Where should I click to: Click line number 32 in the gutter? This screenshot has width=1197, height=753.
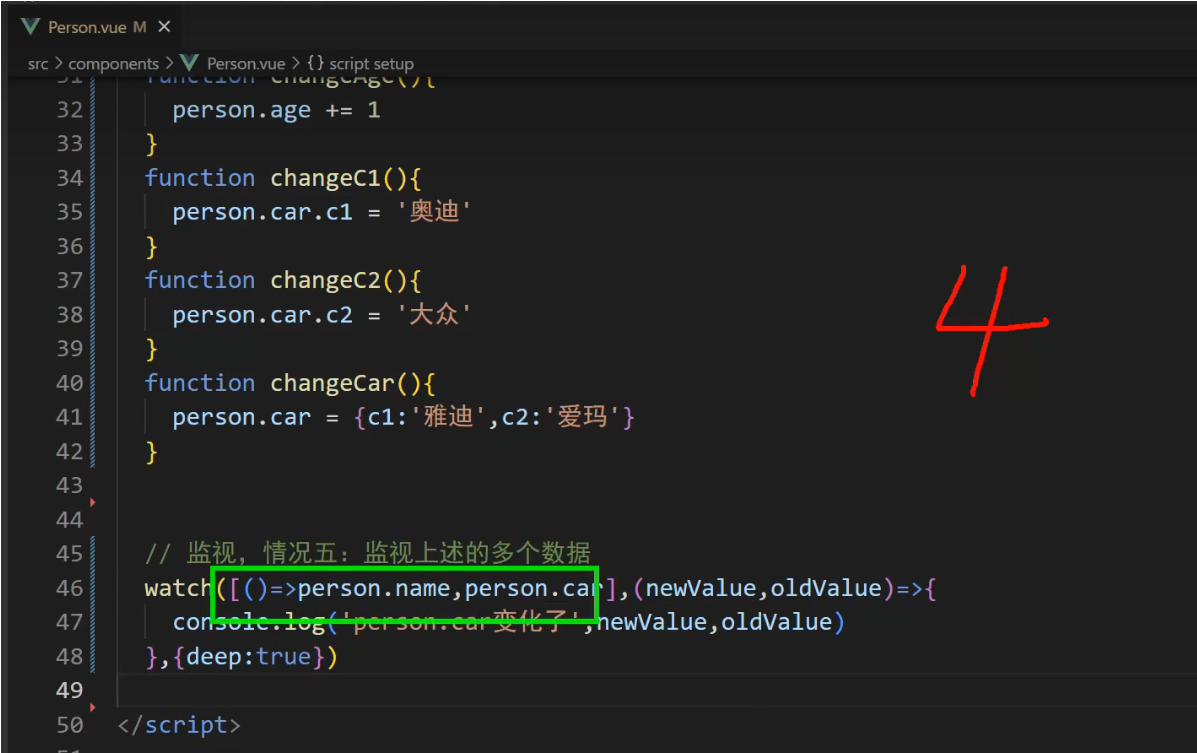click(x=69, y=110)
